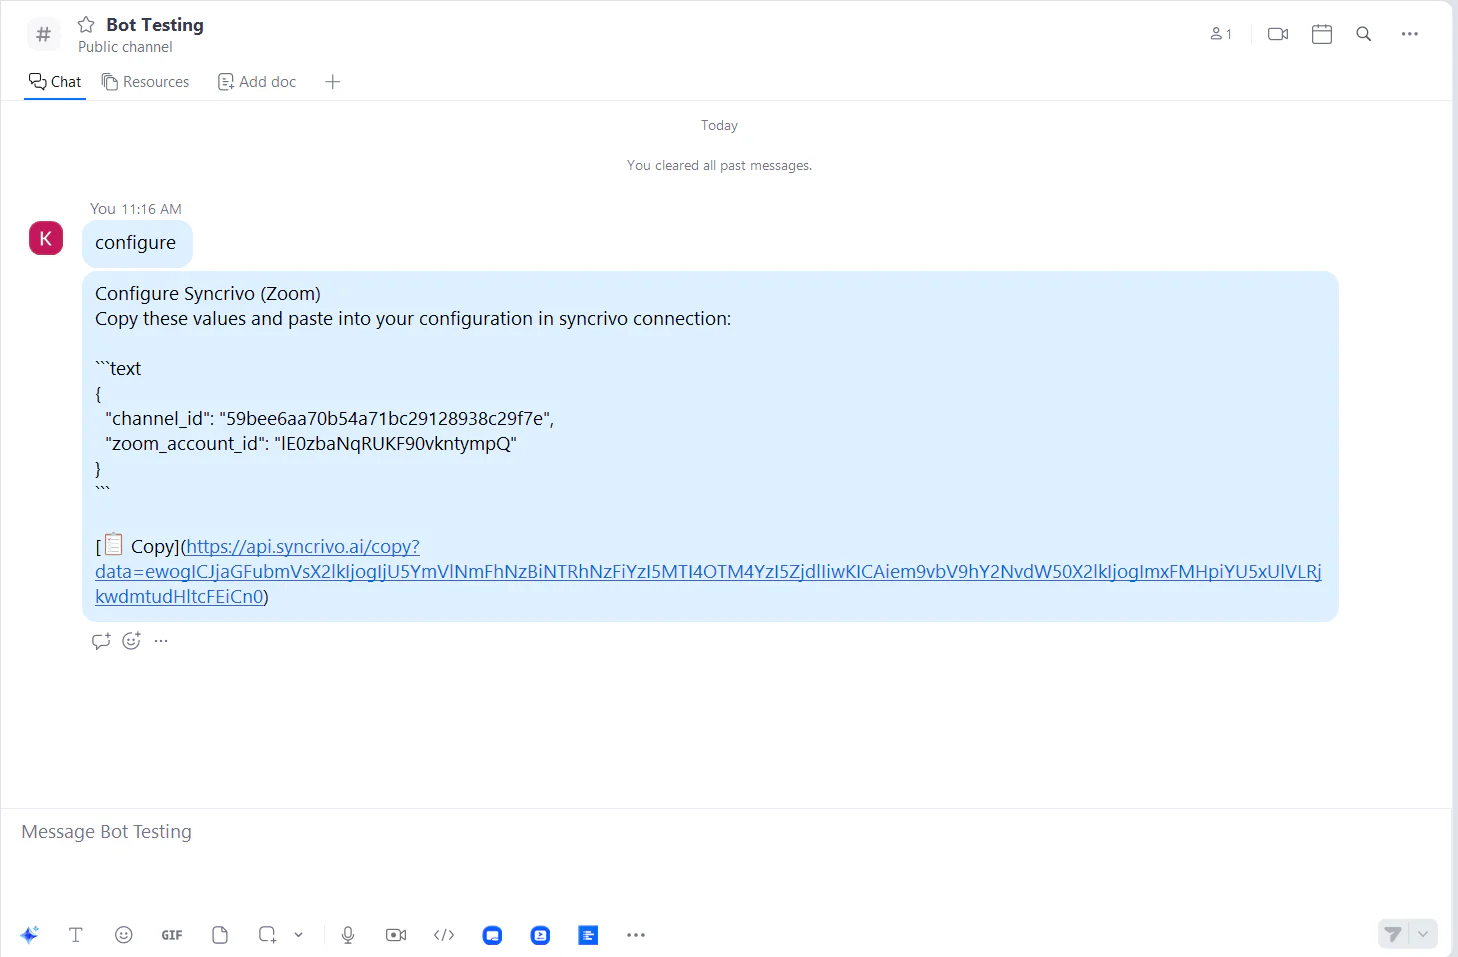Insert a code snippet

click(444, 935)
